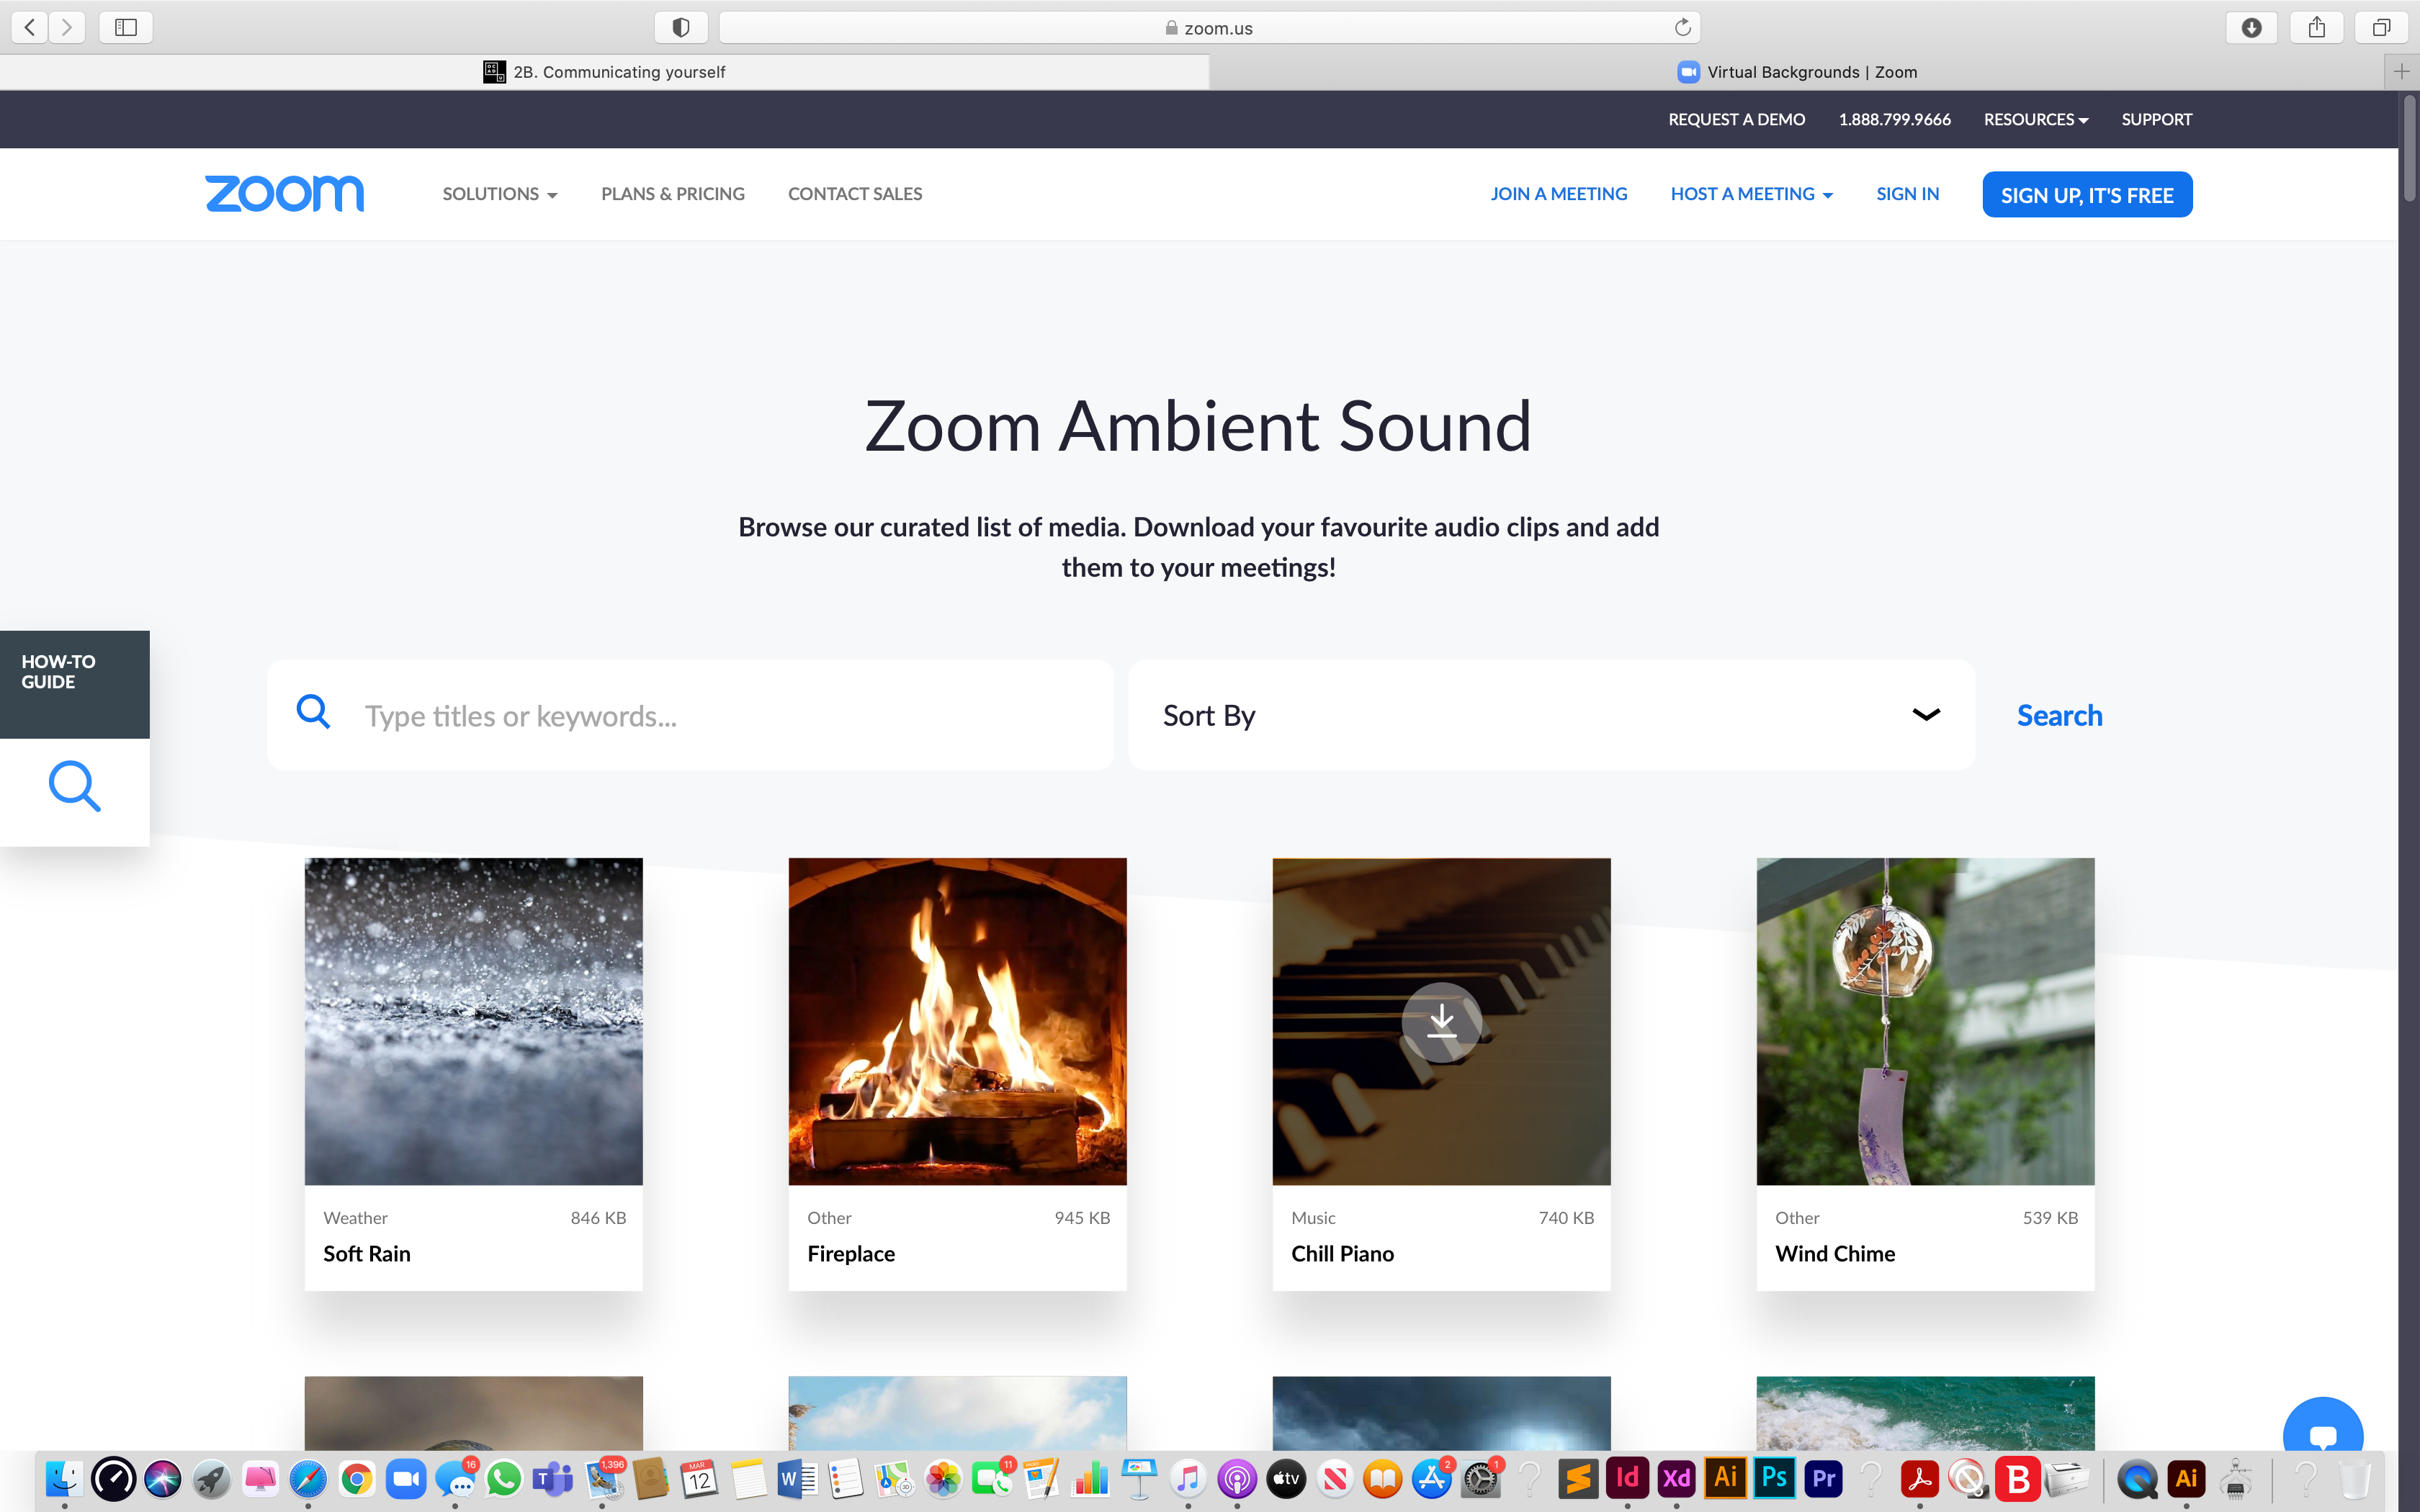Open the Host a Meeting dropdown

pos(1751,194)
